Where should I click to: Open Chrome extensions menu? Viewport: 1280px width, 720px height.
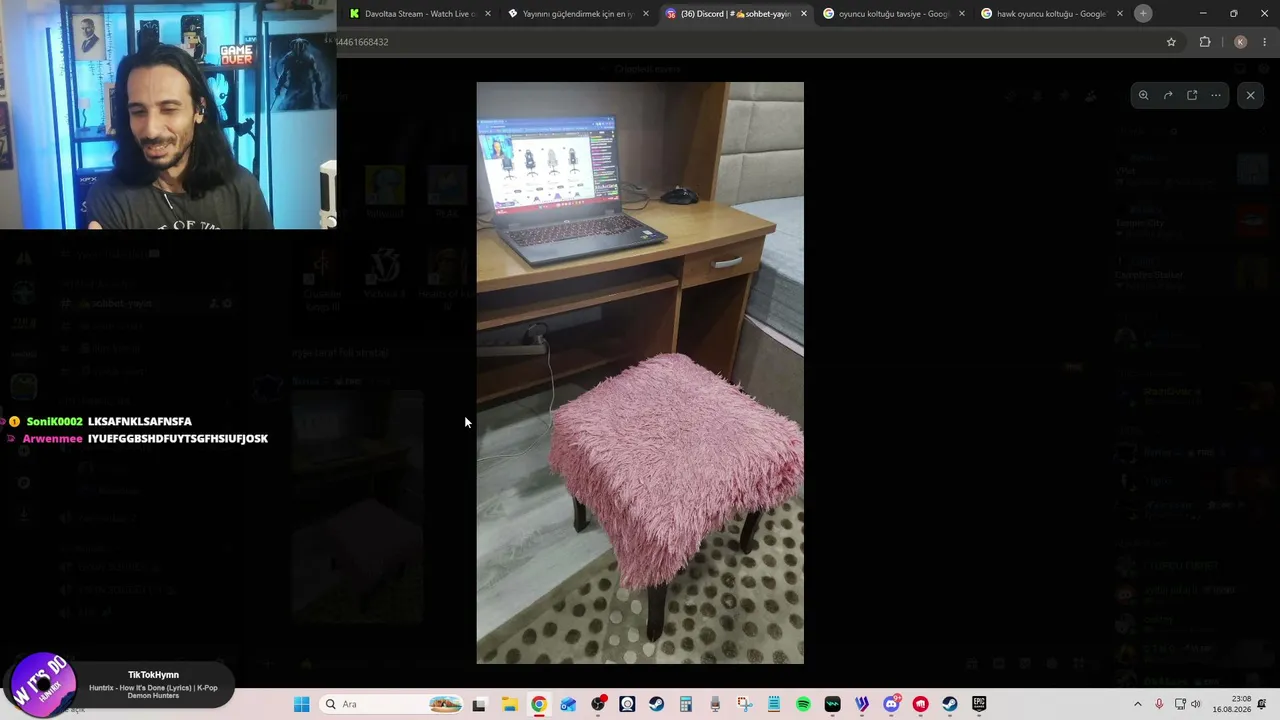1204,42
